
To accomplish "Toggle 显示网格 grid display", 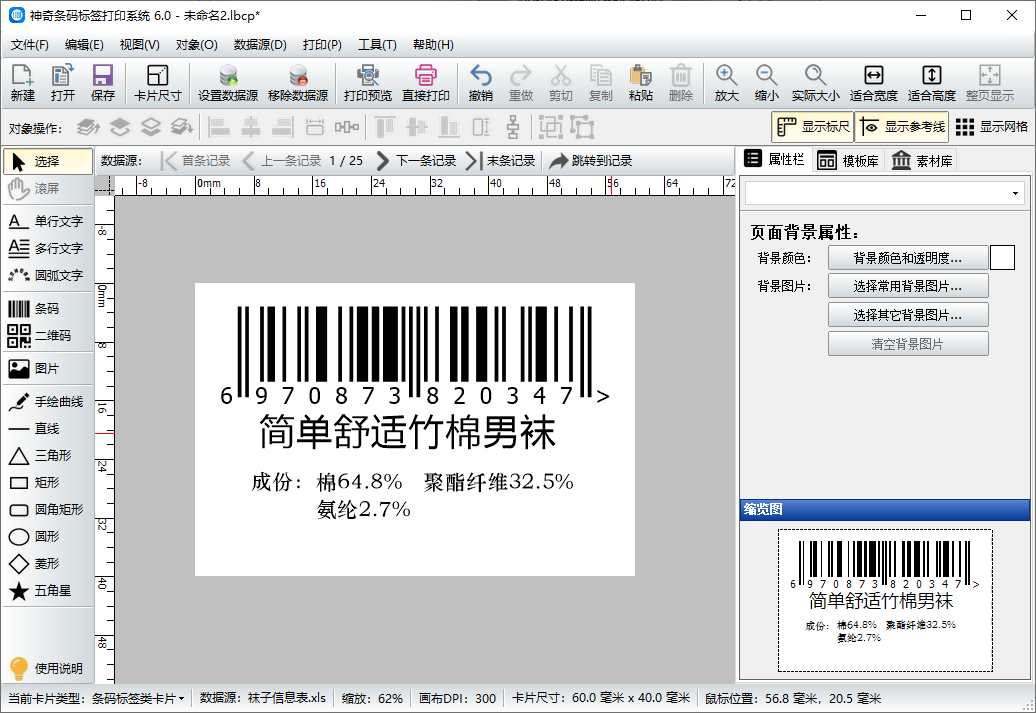I will [x=992, y=127].
